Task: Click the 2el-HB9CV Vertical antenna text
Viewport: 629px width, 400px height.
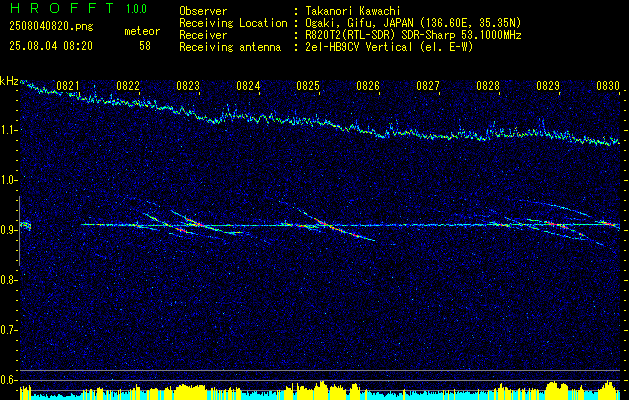Action: pyautogui.click(x=390, y=47)
